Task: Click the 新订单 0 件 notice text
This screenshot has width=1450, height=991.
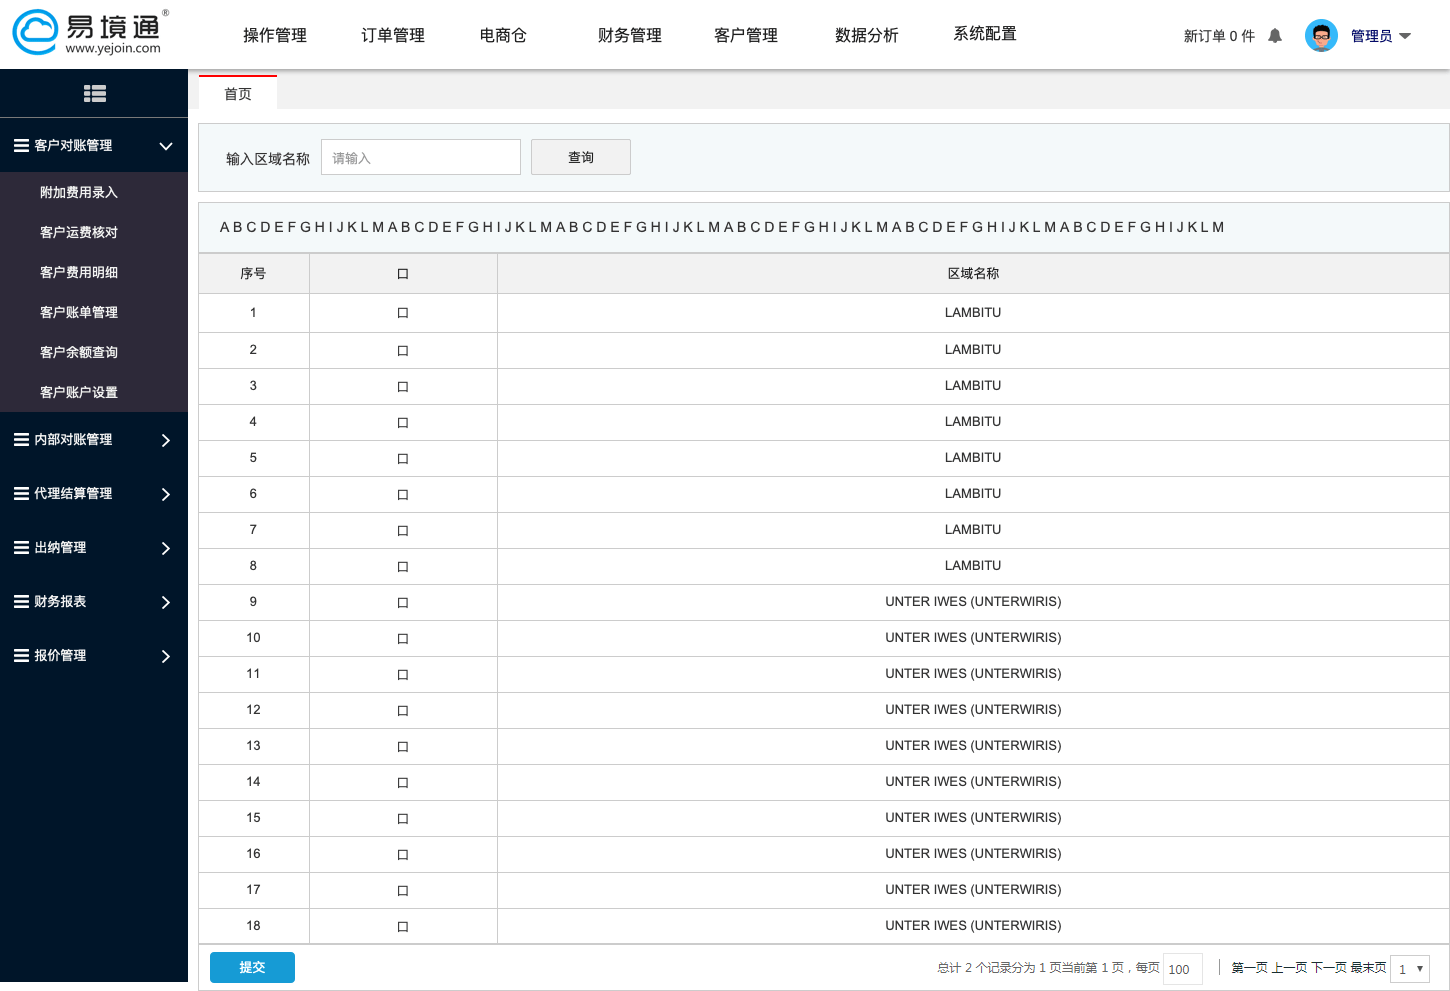Action: pyautogui.click(x=1219, y=36)
